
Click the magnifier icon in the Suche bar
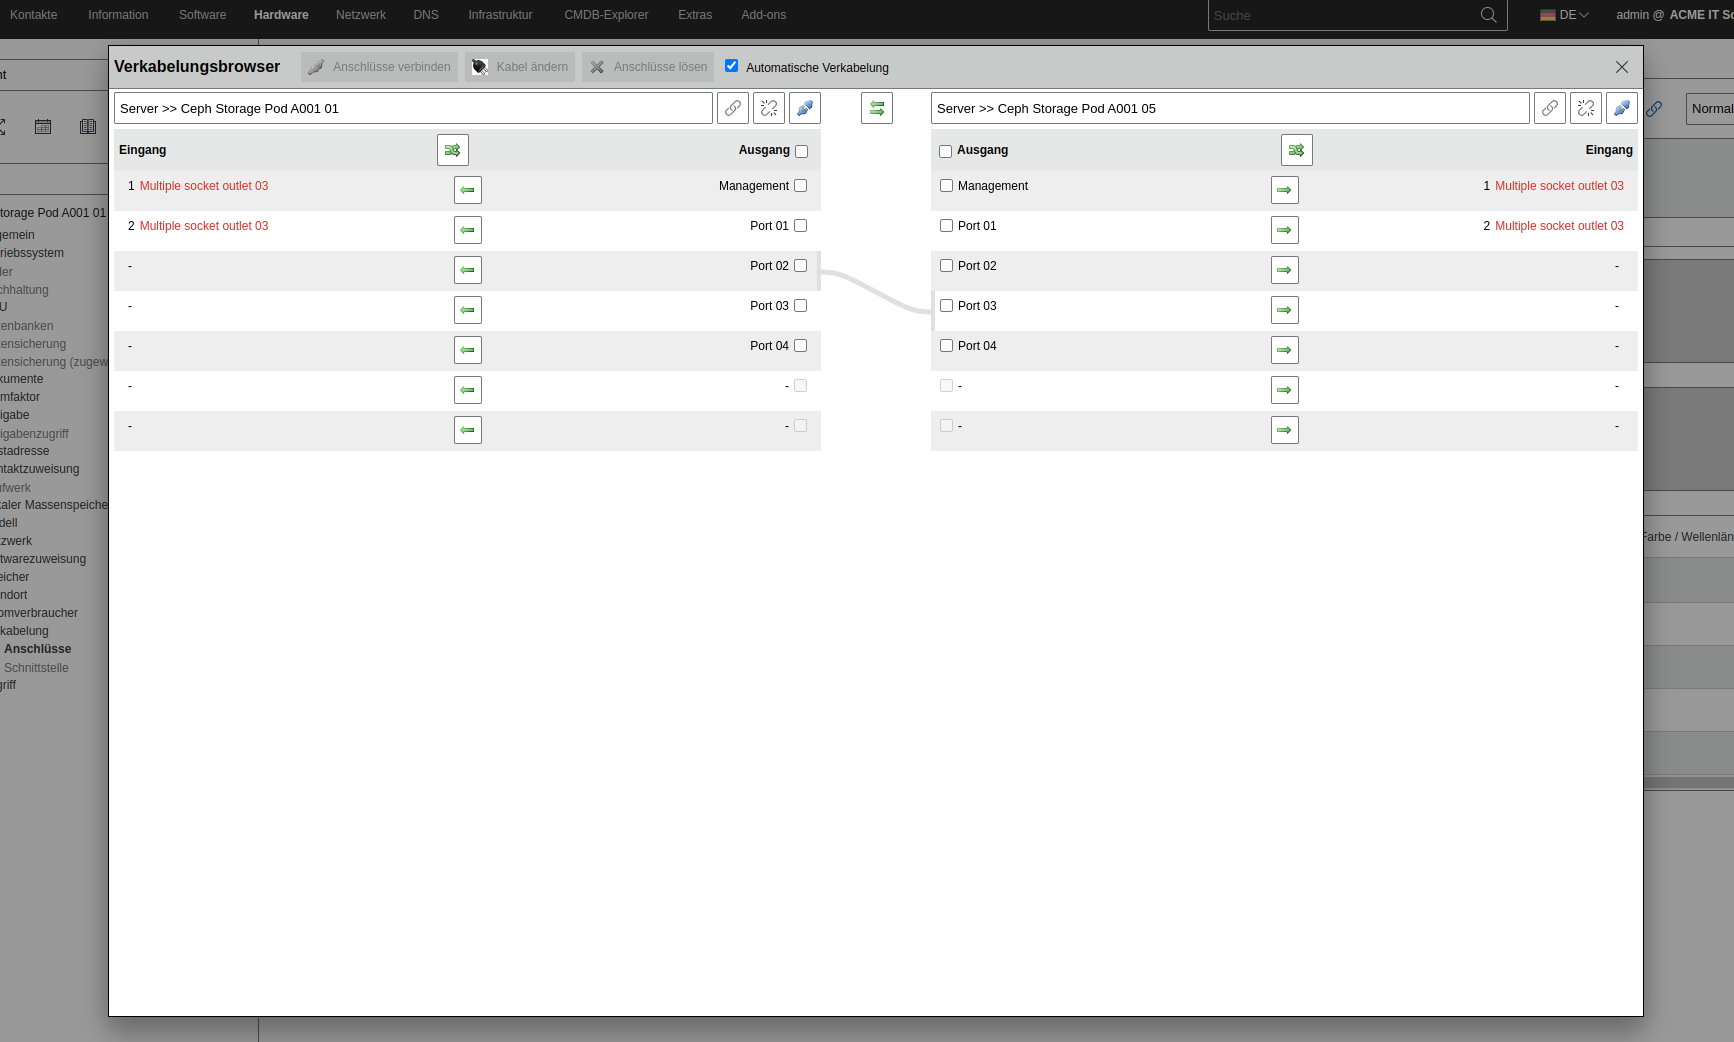(1488, 15)
